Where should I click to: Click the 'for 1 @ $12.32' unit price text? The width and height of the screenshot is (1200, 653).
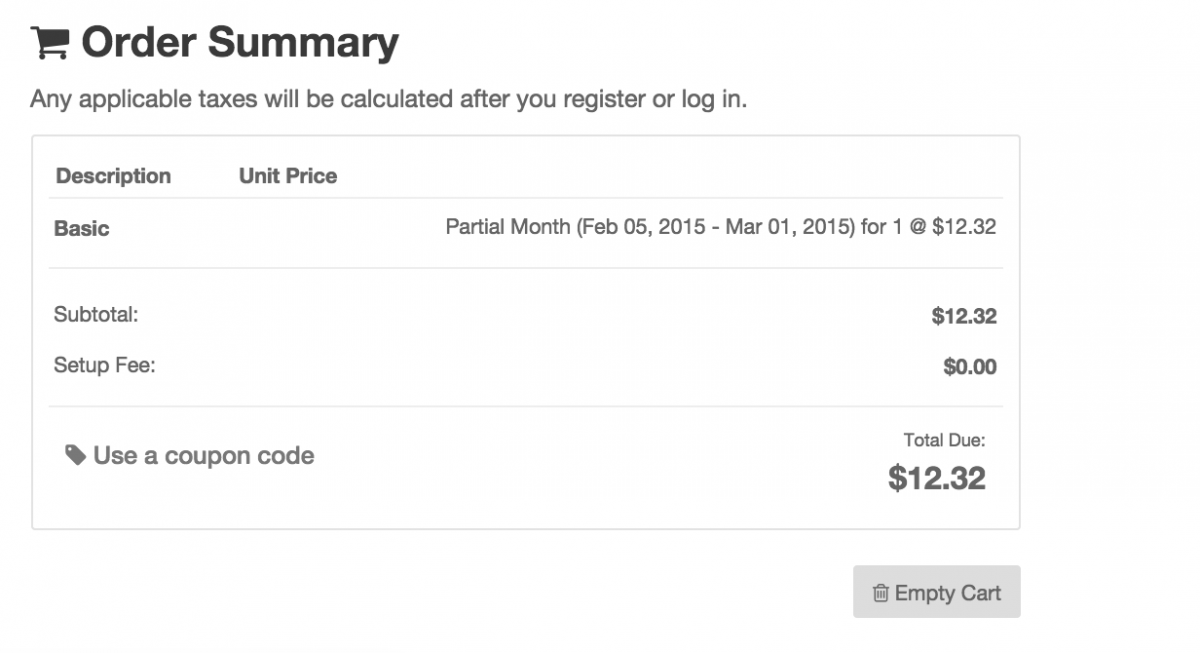pos(929,227)
